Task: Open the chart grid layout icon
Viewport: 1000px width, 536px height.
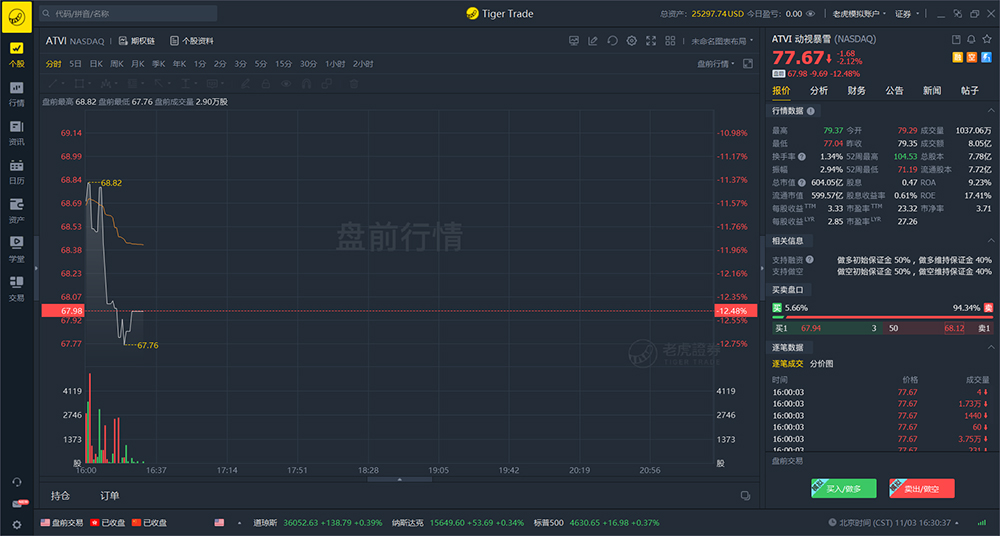Action: click(670, 41)
